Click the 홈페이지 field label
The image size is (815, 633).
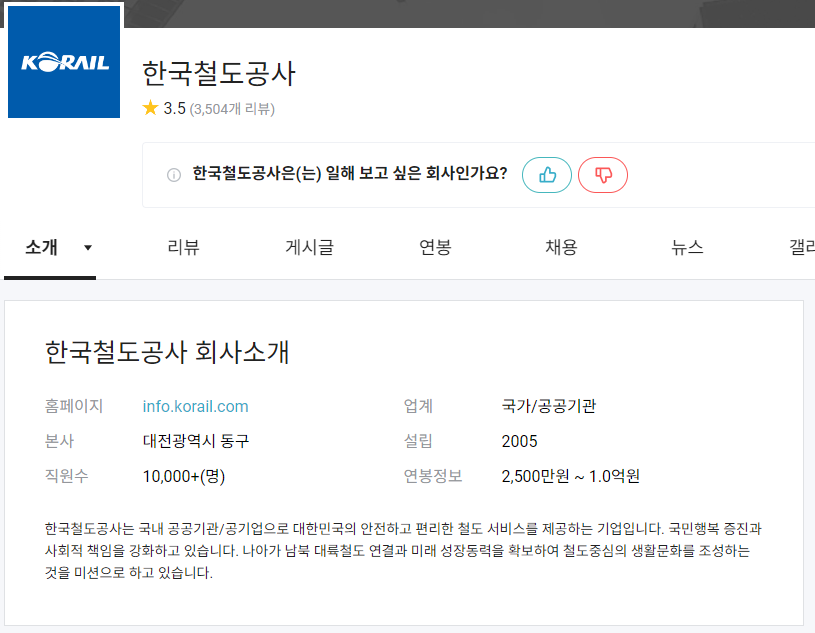[x=74, y=406]
